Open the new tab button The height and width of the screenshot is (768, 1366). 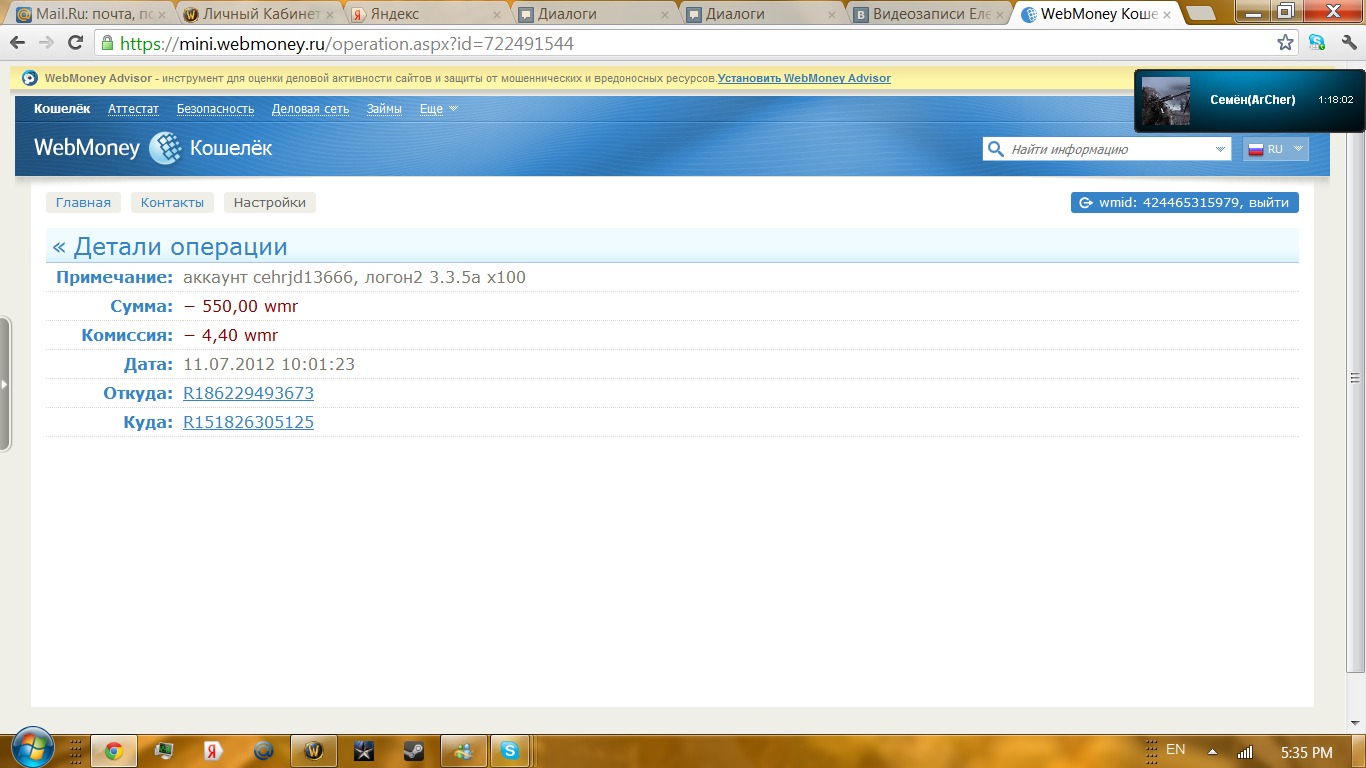click(1200, 14)
